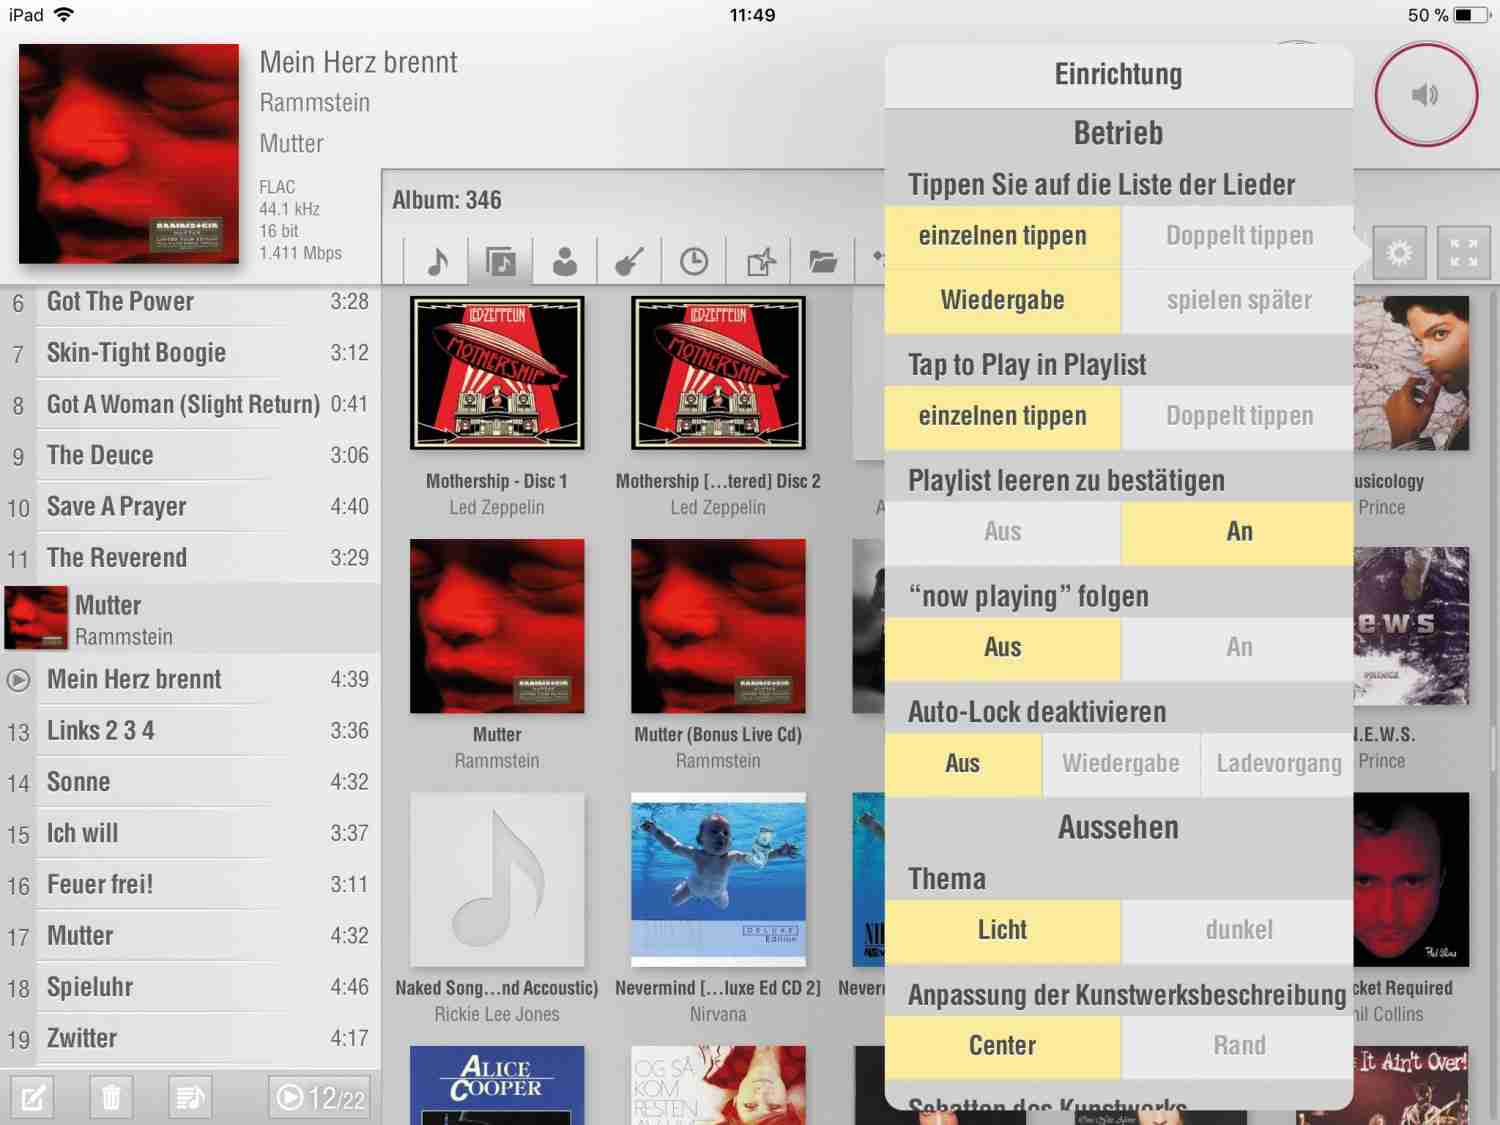Toggle fullscreen with the expand arrows icon
This screenshot has width=1500, height=1125.
point(1463,252)
